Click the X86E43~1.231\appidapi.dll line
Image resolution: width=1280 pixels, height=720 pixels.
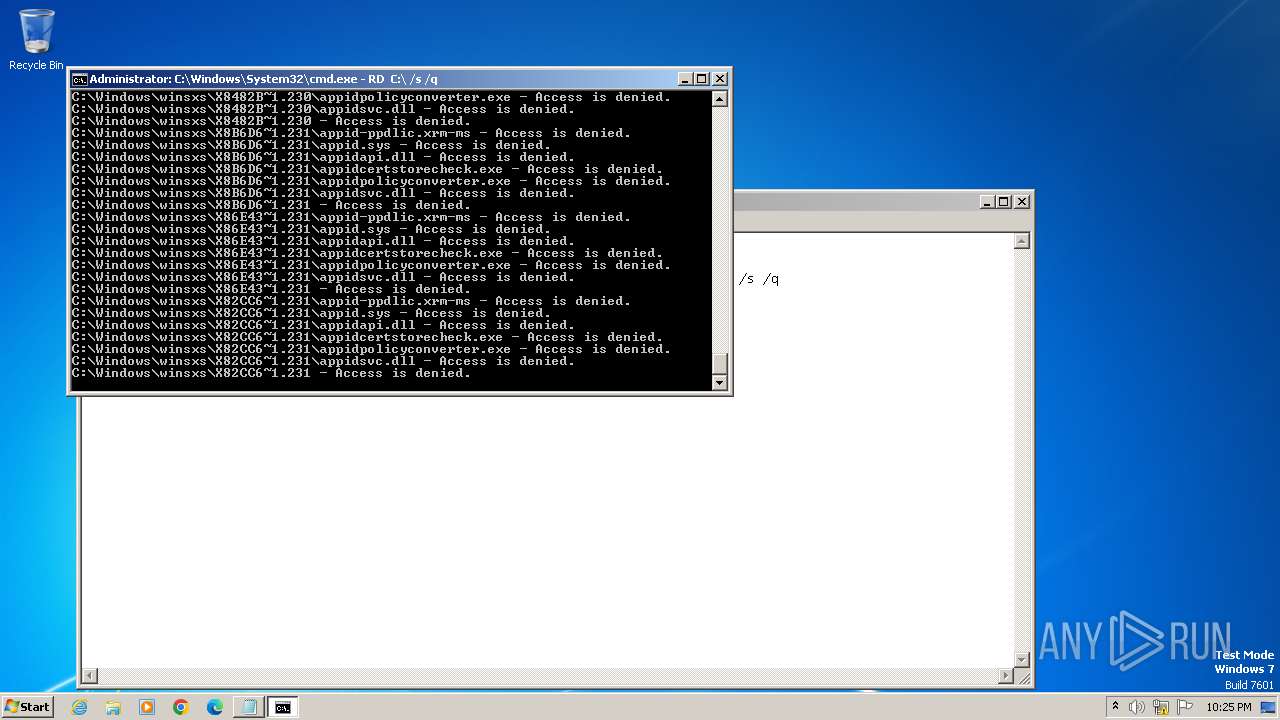point(323,241)
